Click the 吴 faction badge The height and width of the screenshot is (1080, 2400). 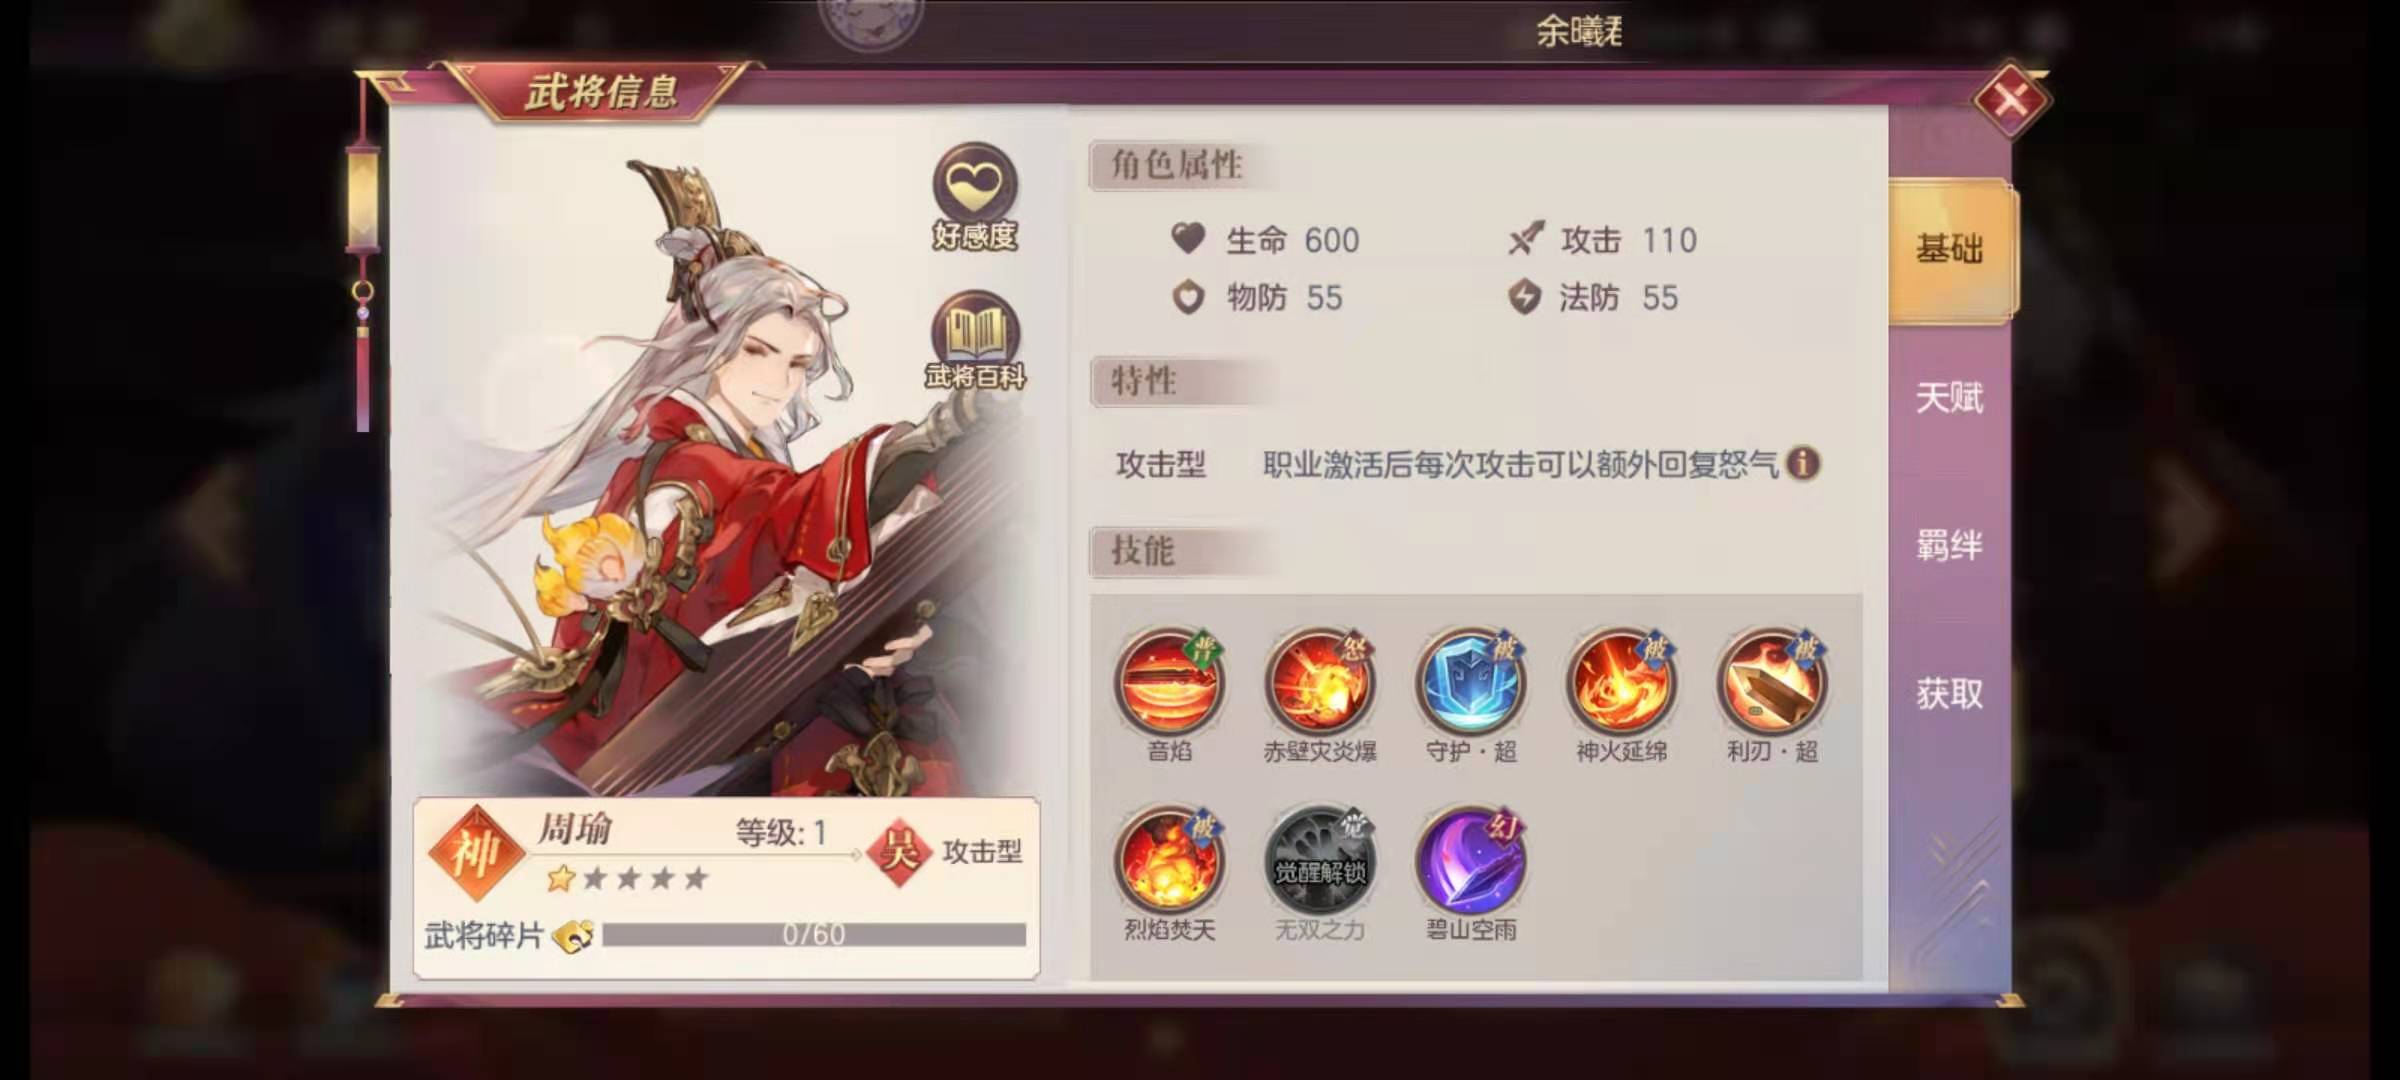tap(899, 851)
